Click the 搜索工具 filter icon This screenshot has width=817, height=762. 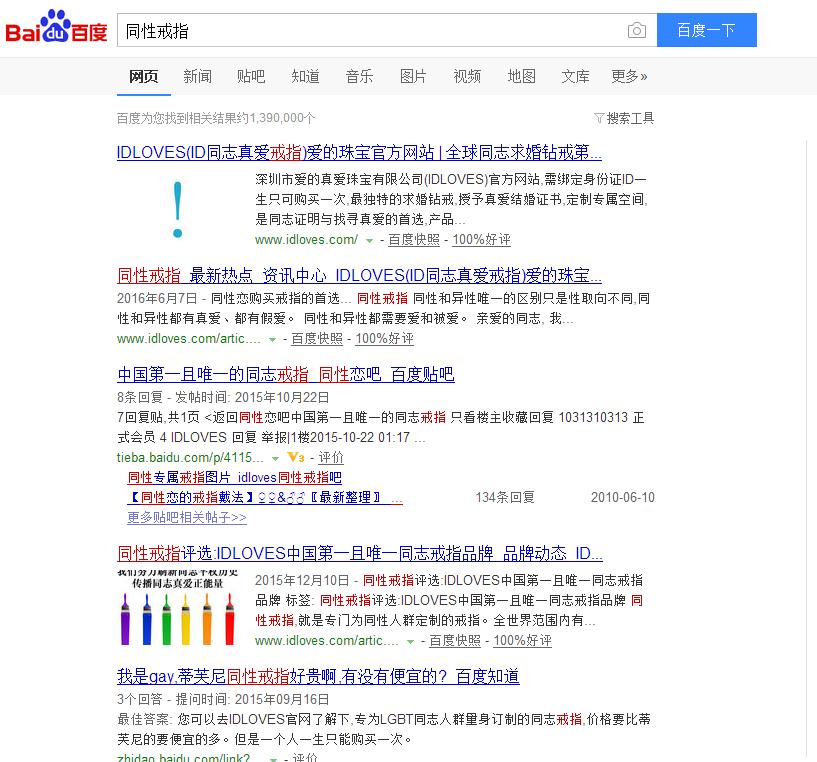tap(599, 118)
